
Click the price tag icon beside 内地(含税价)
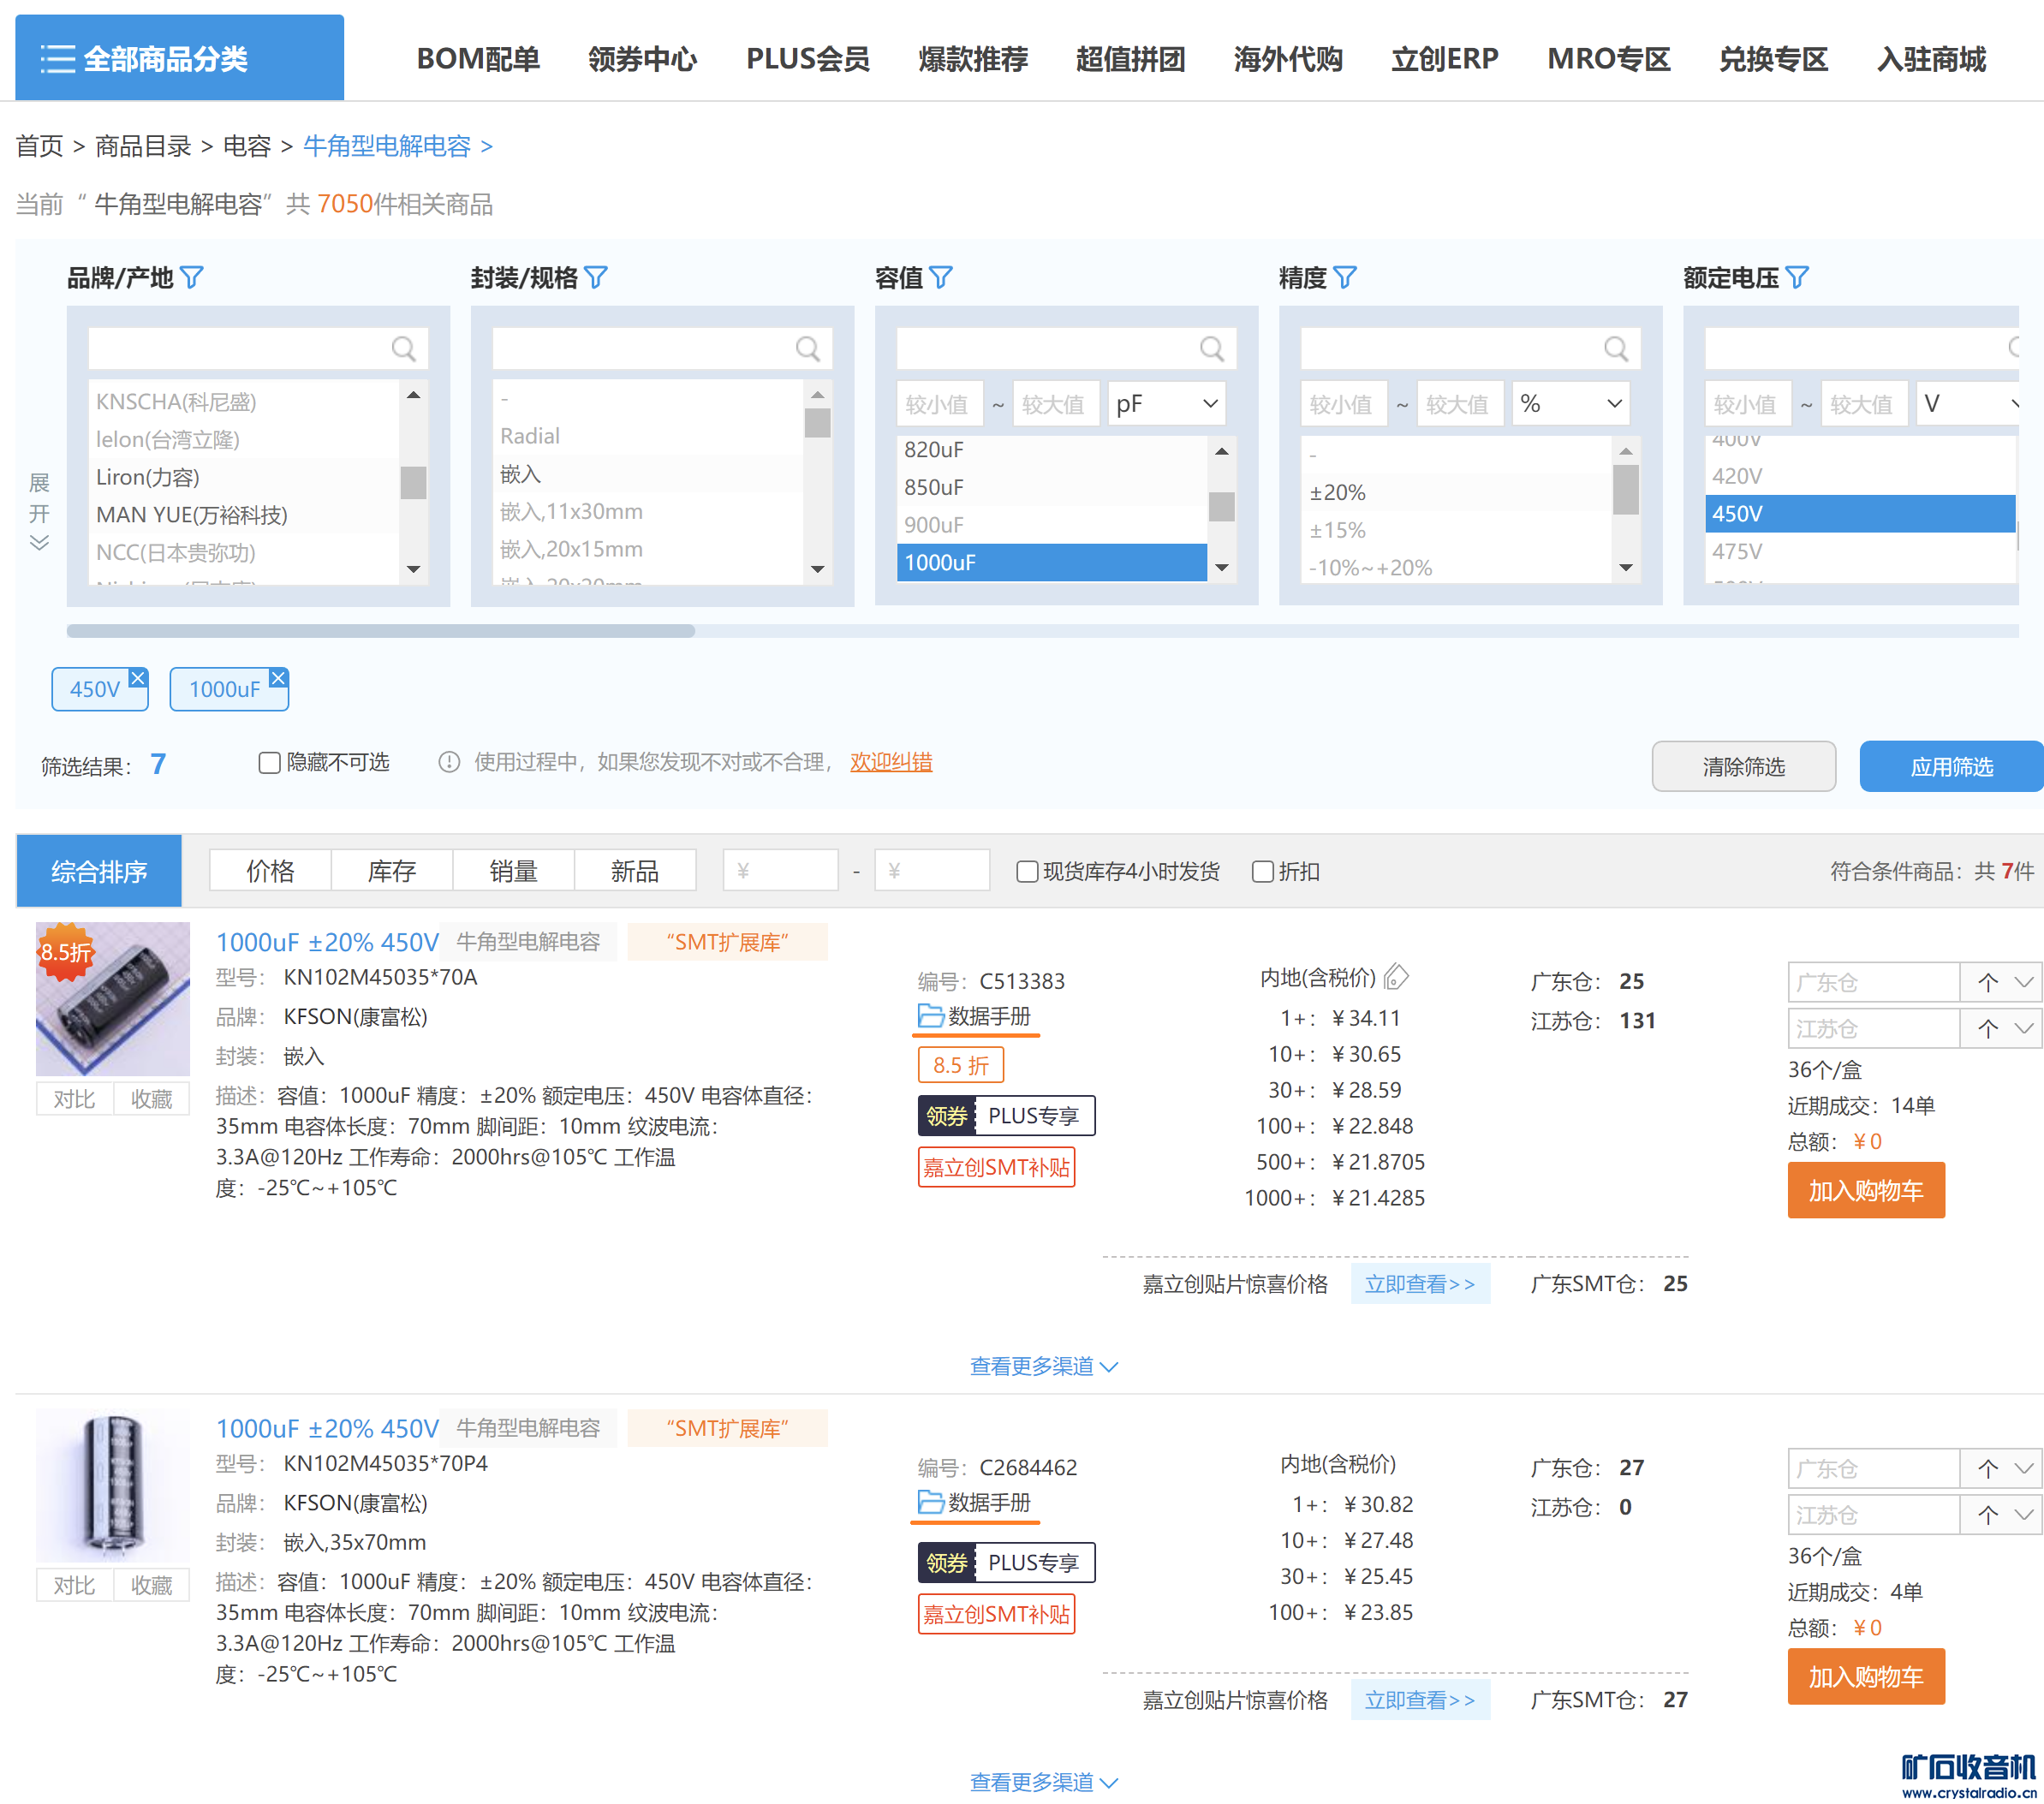click(x=1396, y=976)
